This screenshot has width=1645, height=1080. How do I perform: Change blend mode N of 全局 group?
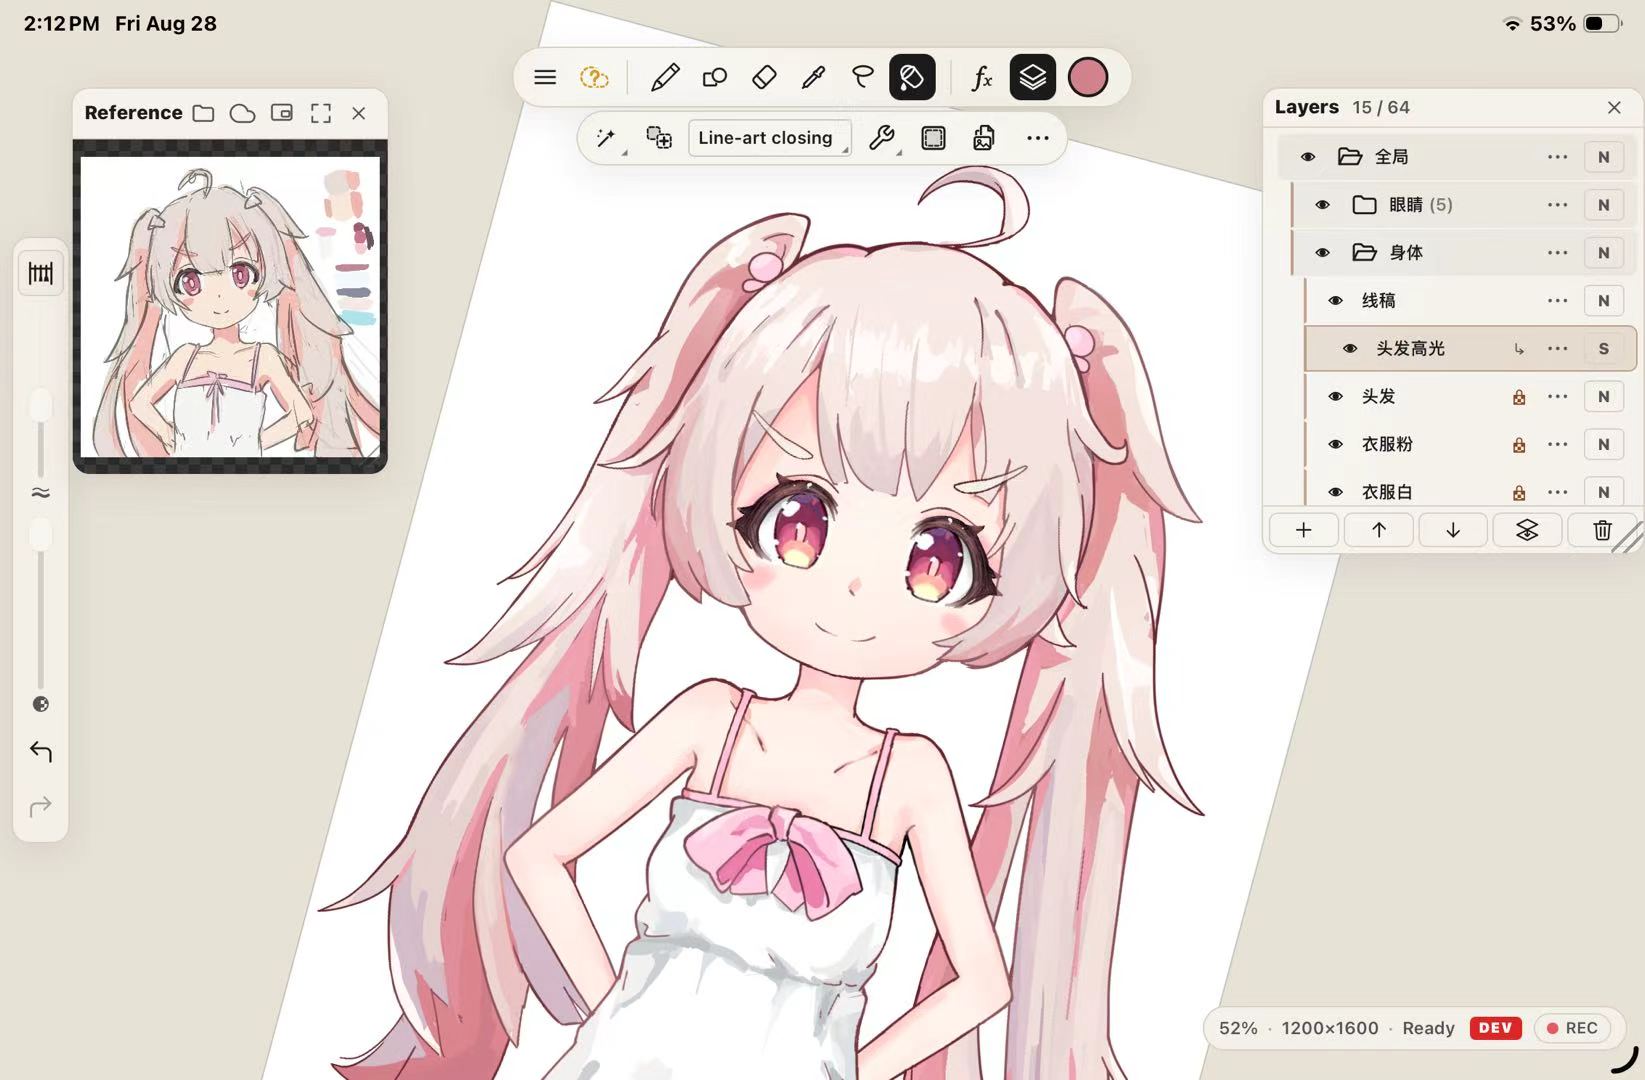click(1604, 157)
